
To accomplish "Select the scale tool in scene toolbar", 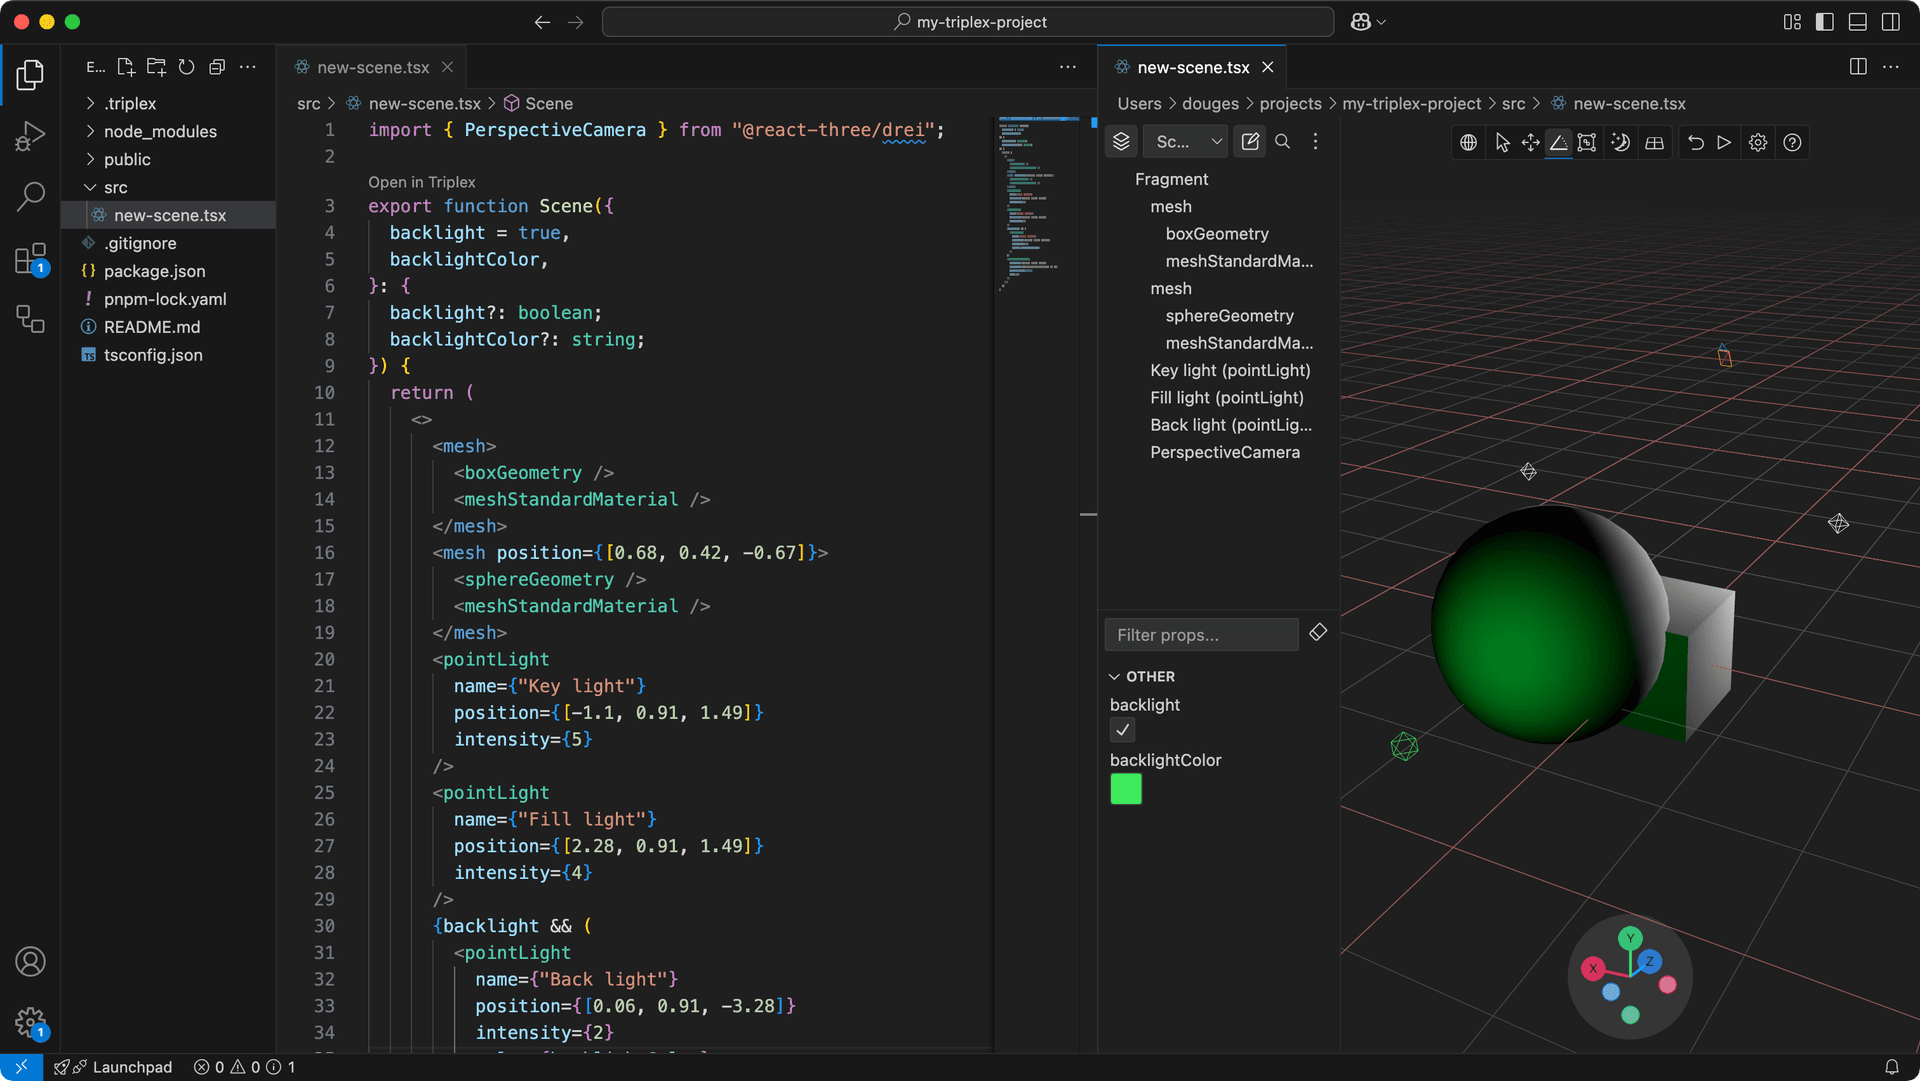I will click(1587, 142).
